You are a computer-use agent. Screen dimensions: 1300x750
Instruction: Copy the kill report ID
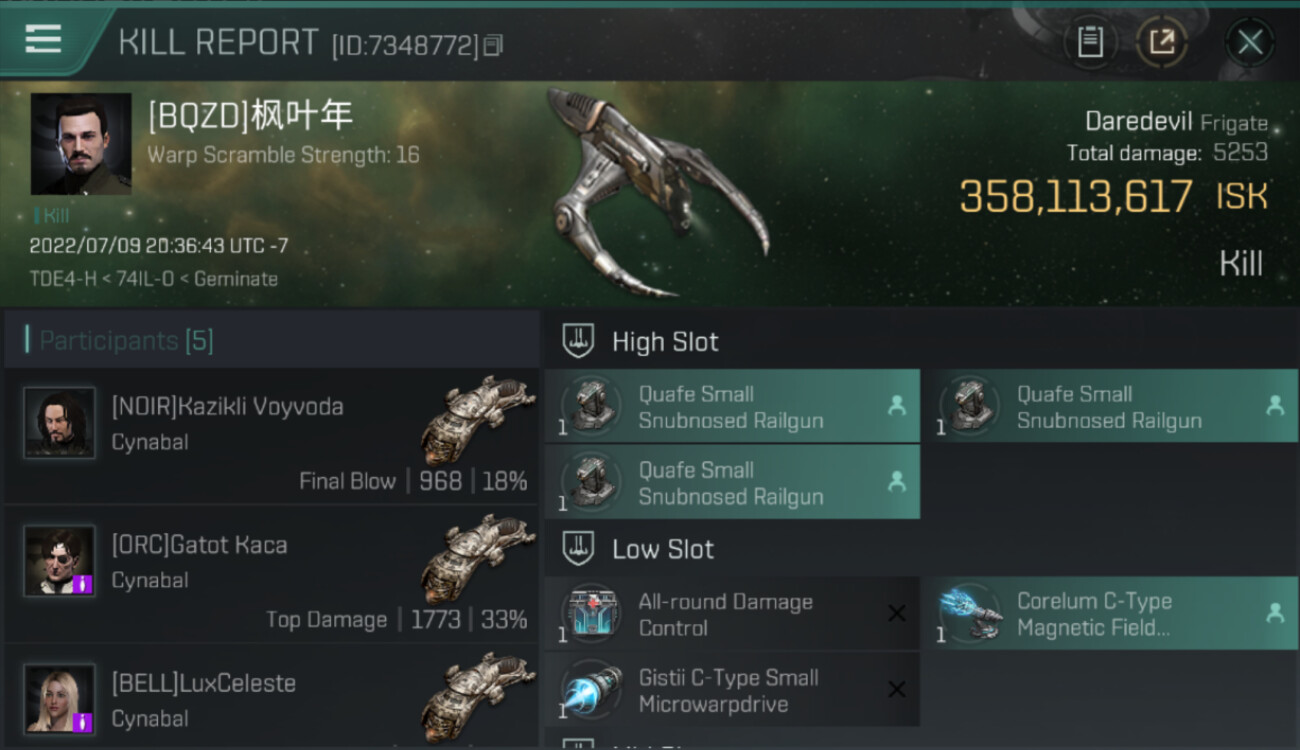tap(493, 46)
